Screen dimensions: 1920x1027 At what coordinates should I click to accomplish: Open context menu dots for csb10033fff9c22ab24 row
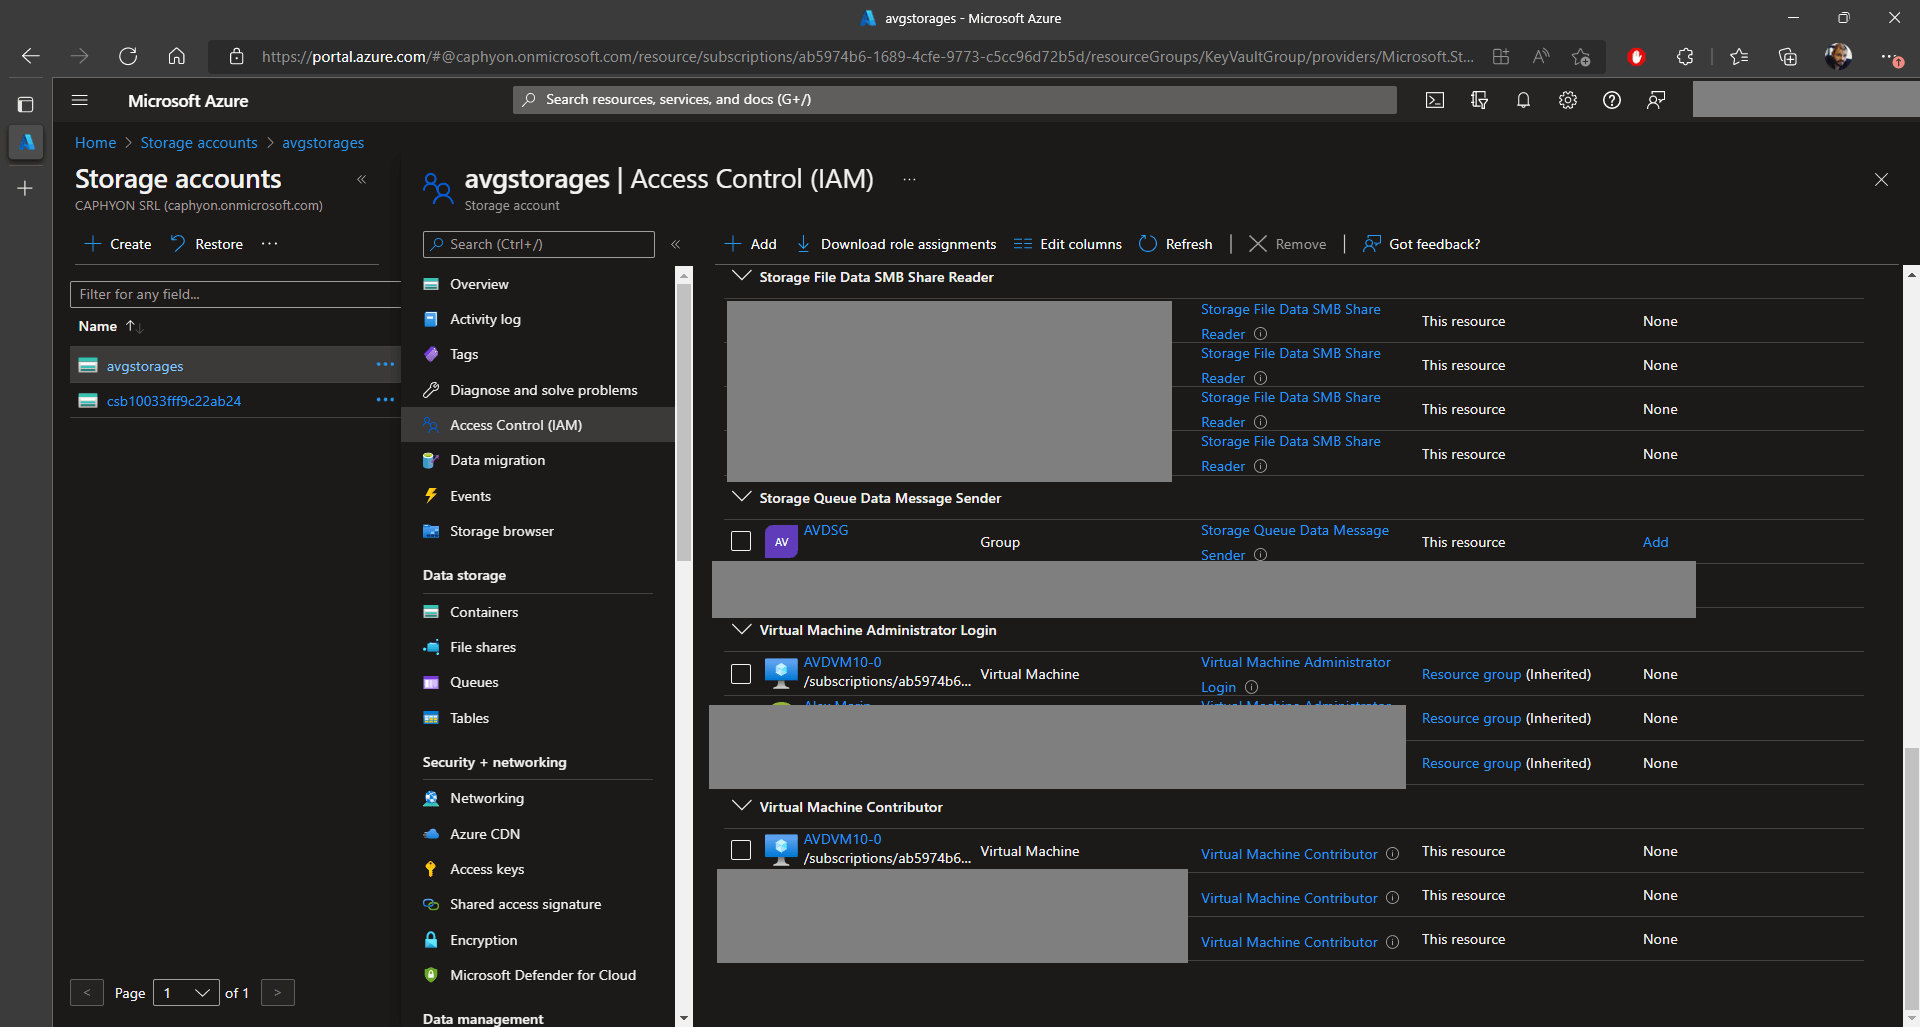(x=385, y=400)
